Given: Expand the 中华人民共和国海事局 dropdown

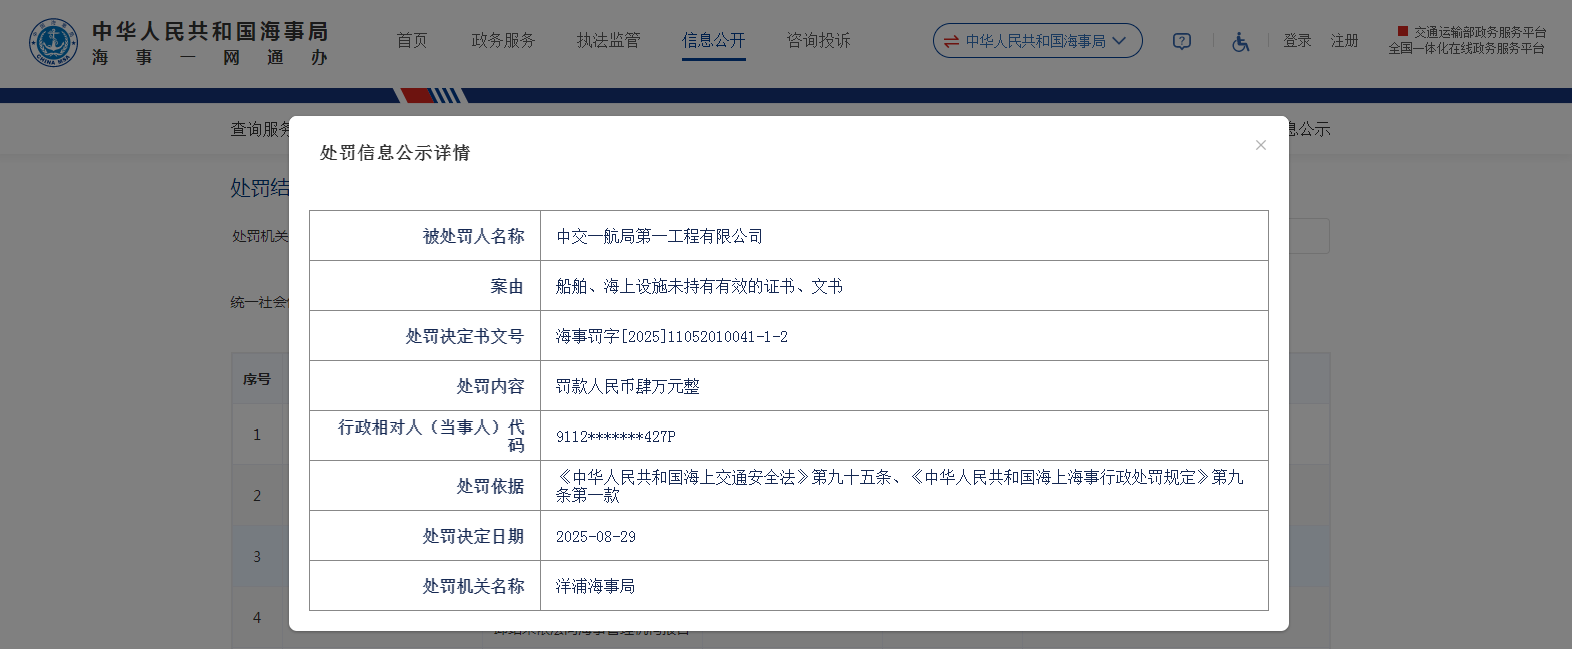Looking at the screenshot, I should [1037, 41].
